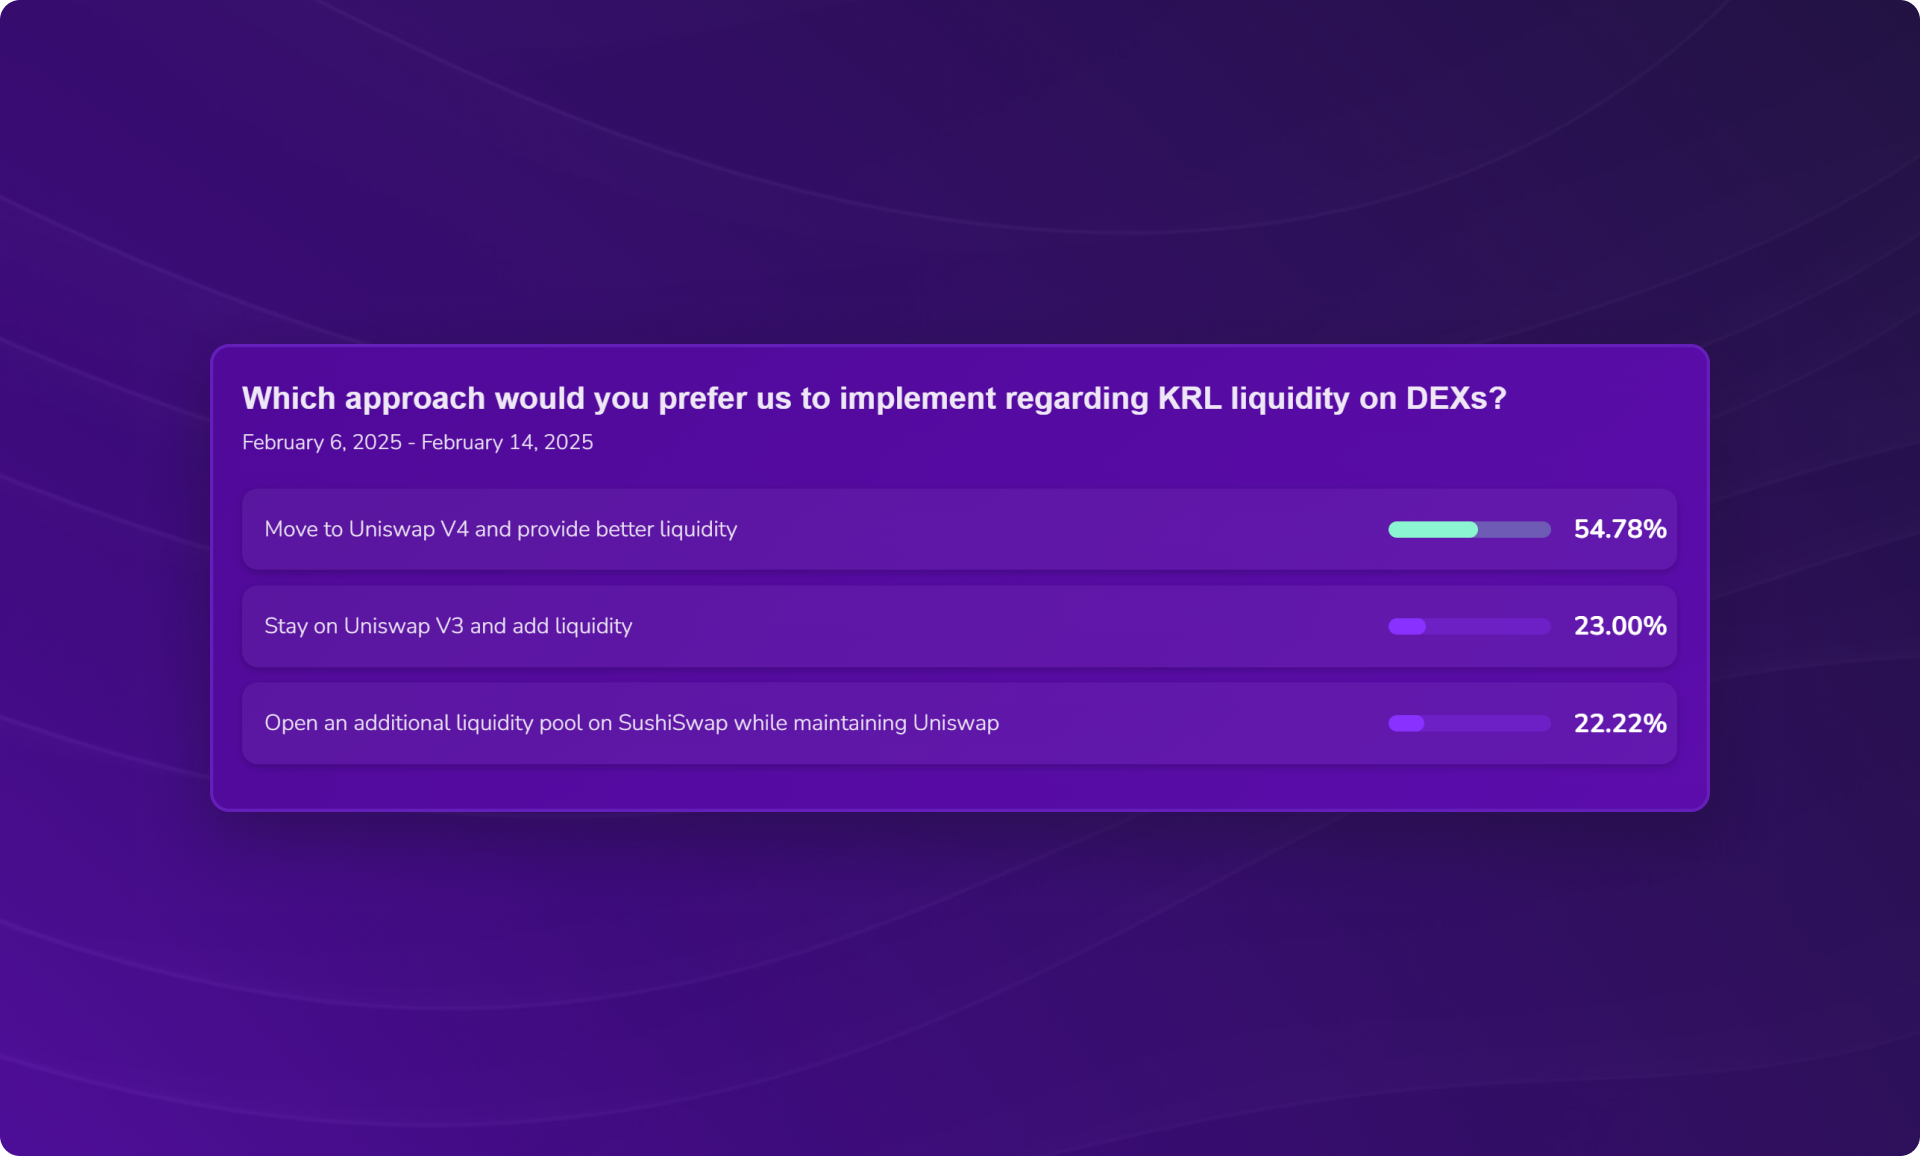Click the unfilled track of the Uniswap V3 bar
The height and width of the screenshot is (1156, 1920).
point(1490,627)
